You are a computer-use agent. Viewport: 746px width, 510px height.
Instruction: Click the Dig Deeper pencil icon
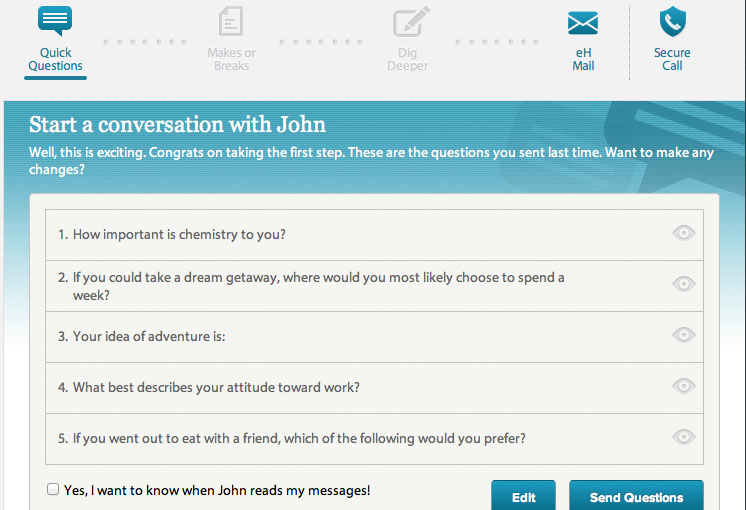(408, 21)
